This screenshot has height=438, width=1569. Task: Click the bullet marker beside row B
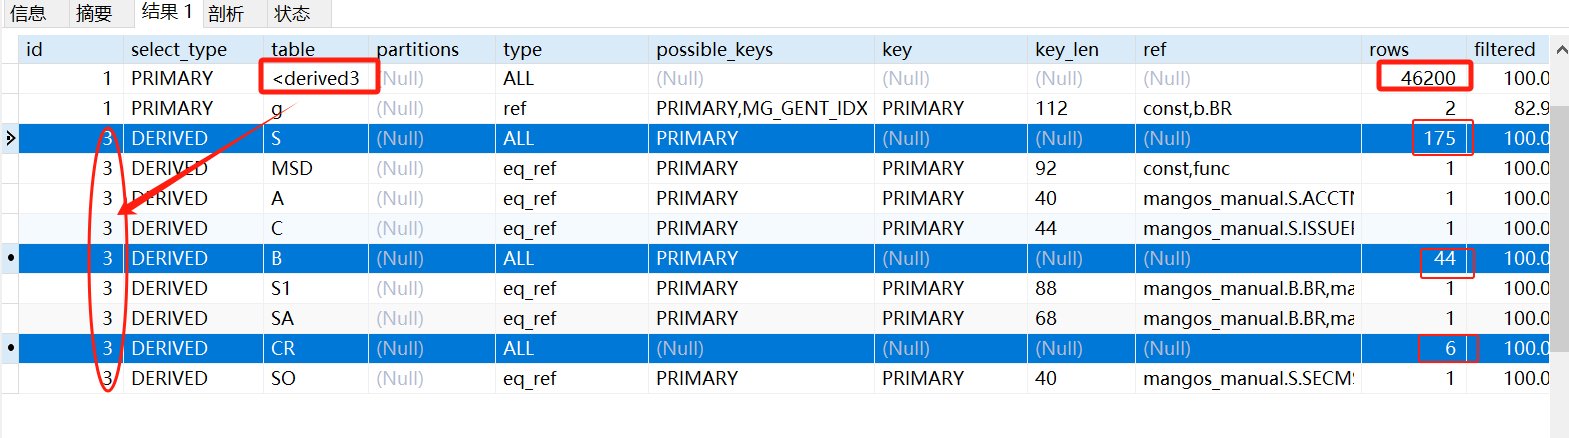(10, 258)
